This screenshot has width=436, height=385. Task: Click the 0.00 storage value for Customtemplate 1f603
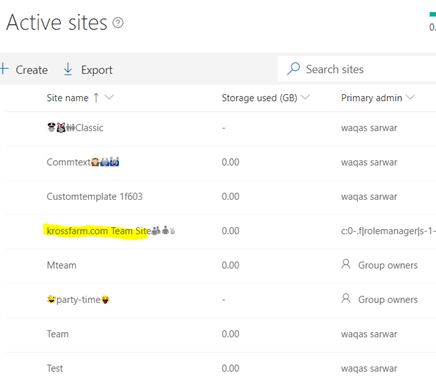pyautogui.click(x=230, y=196)
